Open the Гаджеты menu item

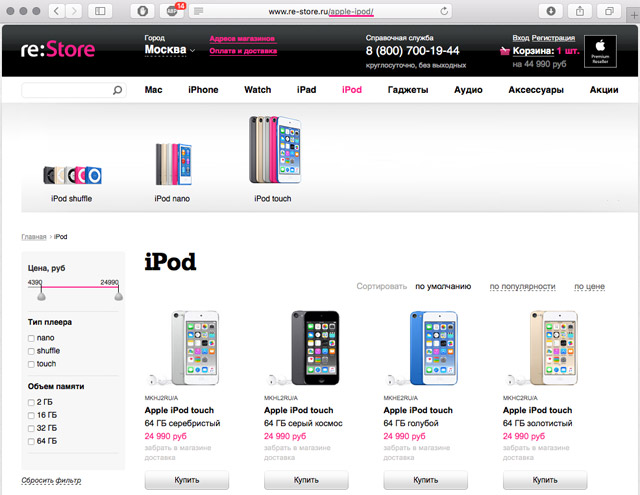(408, 90)
